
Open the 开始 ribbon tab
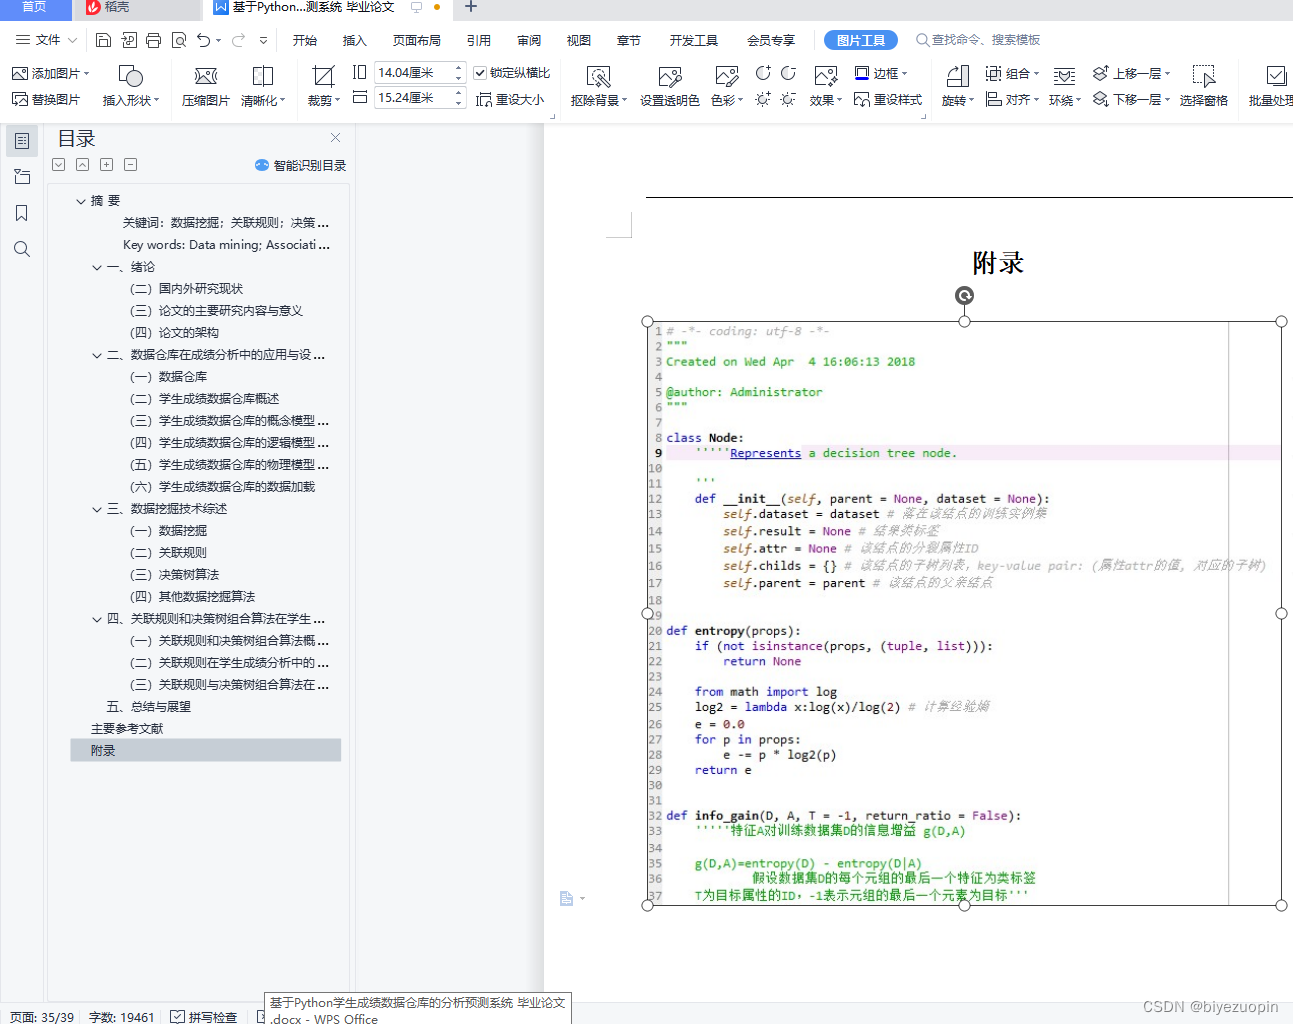(x=305, y=40)
